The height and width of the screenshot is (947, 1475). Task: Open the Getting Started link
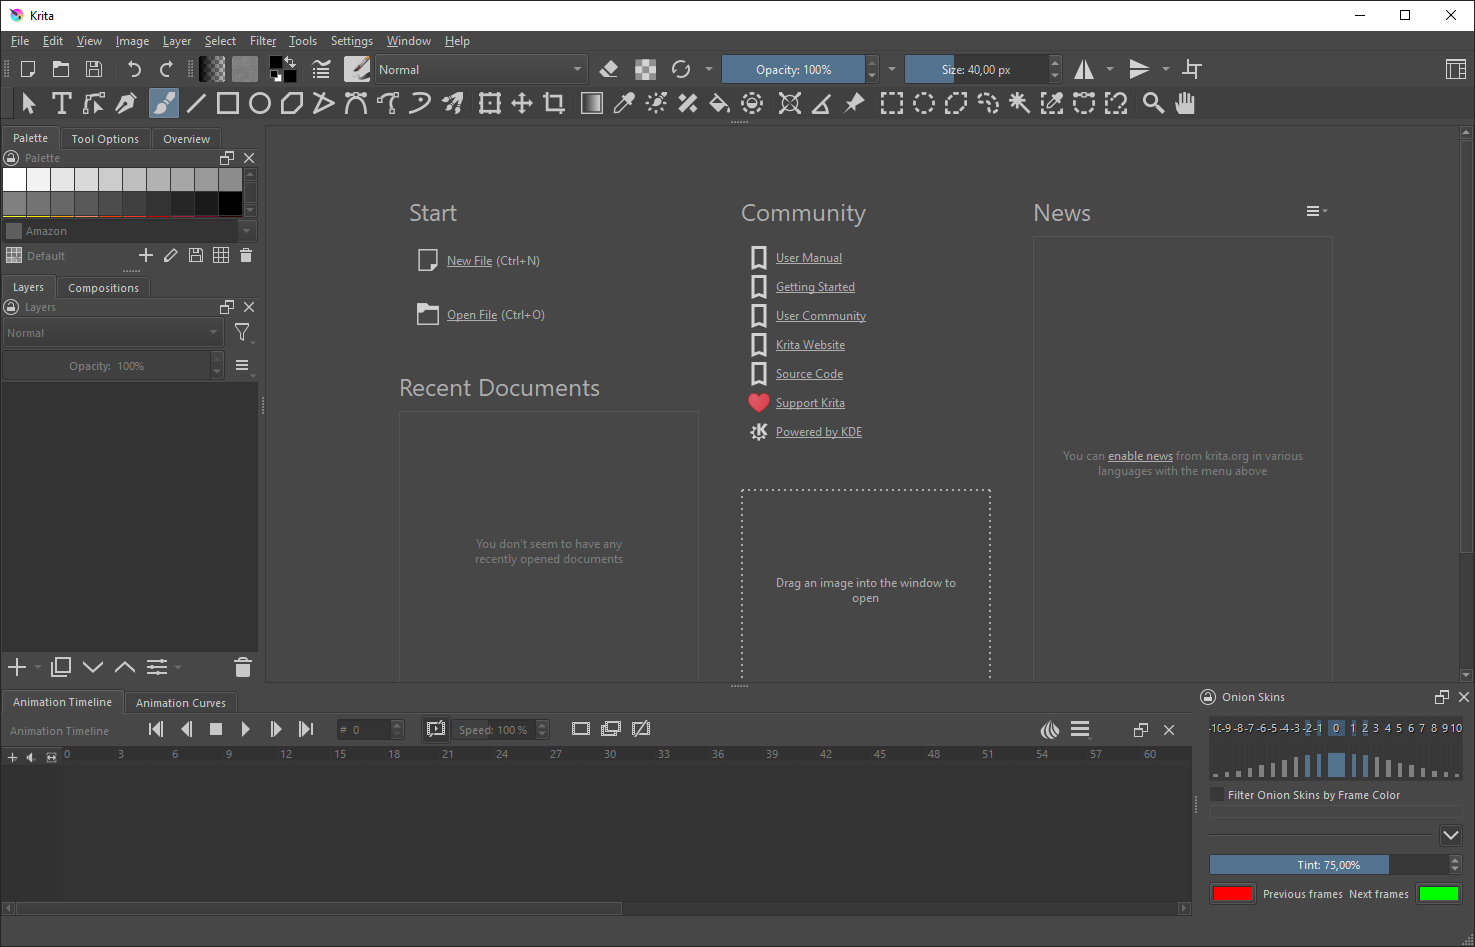815,287
